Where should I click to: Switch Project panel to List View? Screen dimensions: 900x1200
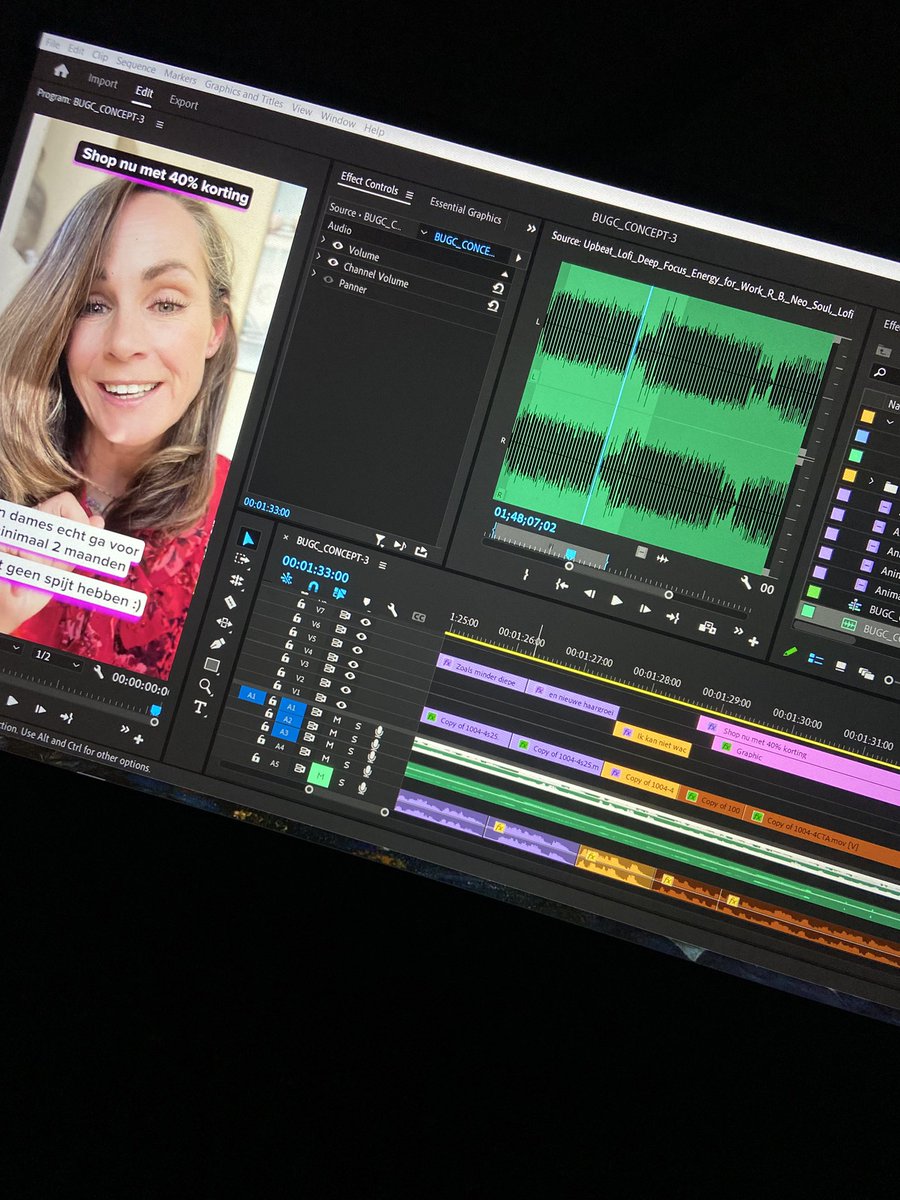click(x=815, y=658)
